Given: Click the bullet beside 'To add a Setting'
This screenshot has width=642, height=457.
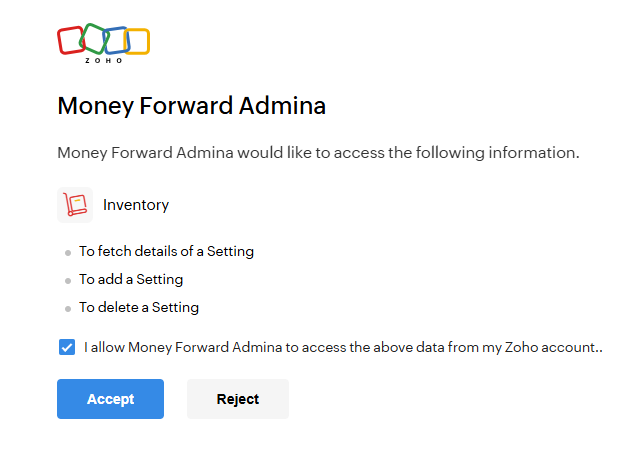Looking at the screenshot, I should (68, 281).
